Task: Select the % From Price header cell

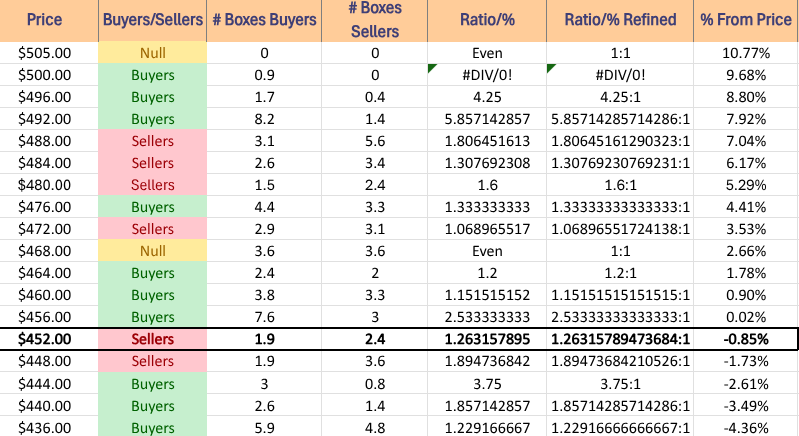Action: (746, 20)
